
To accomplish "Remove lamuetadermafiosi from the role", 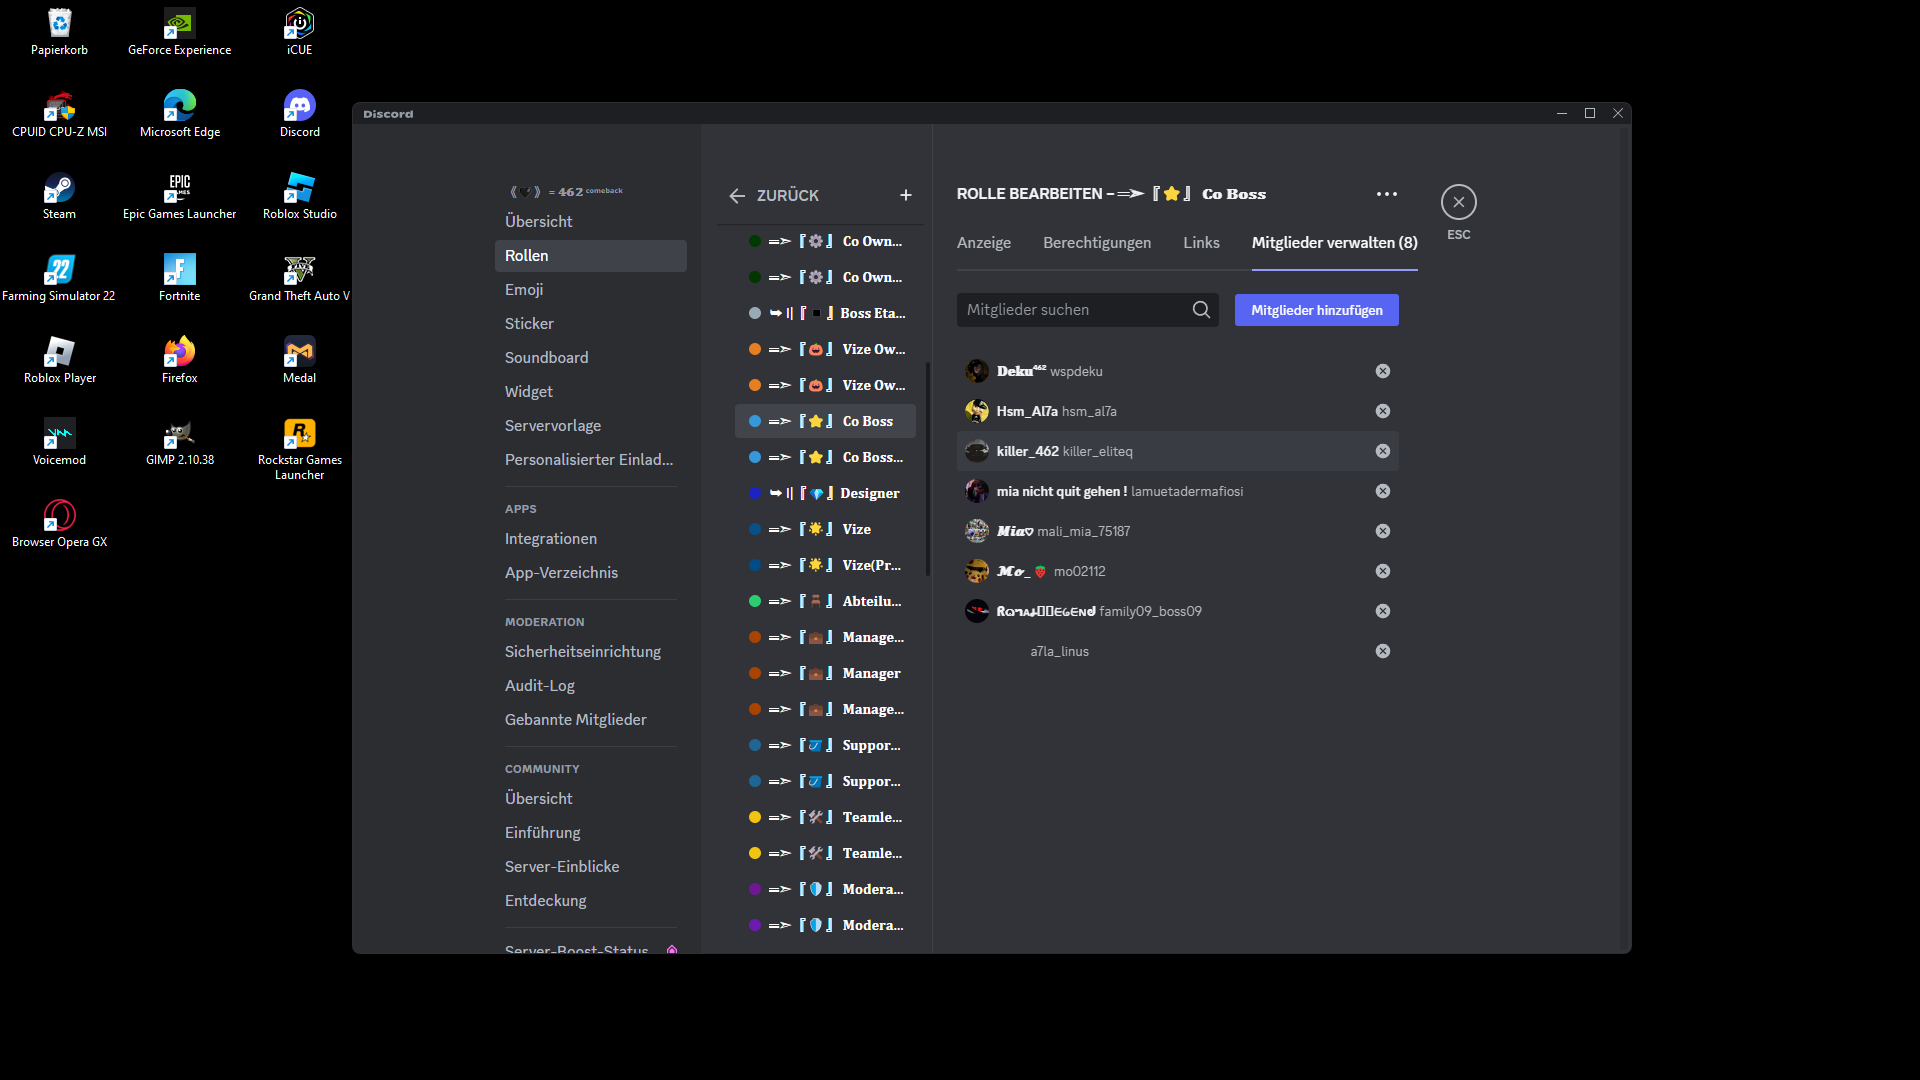I will [x=1382, y=491].
